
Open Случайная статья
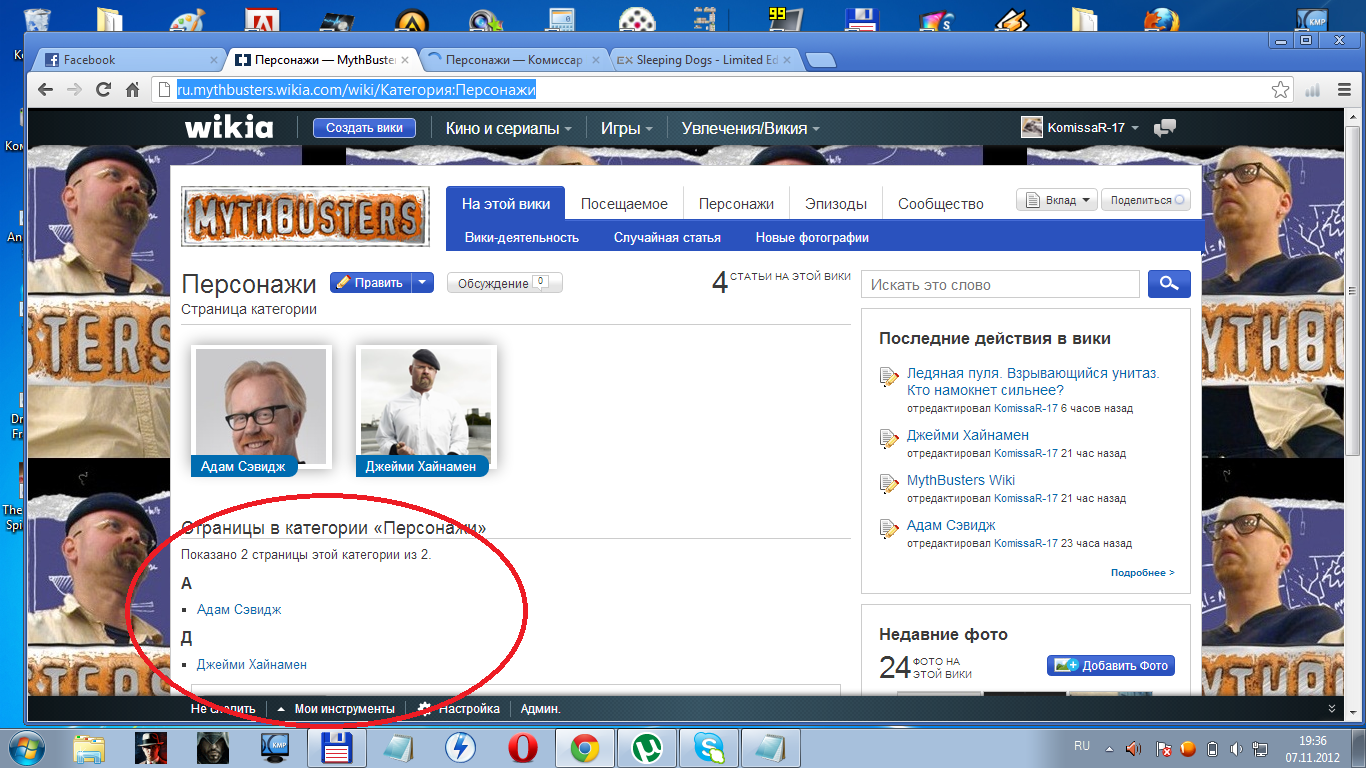pos(667,238)
